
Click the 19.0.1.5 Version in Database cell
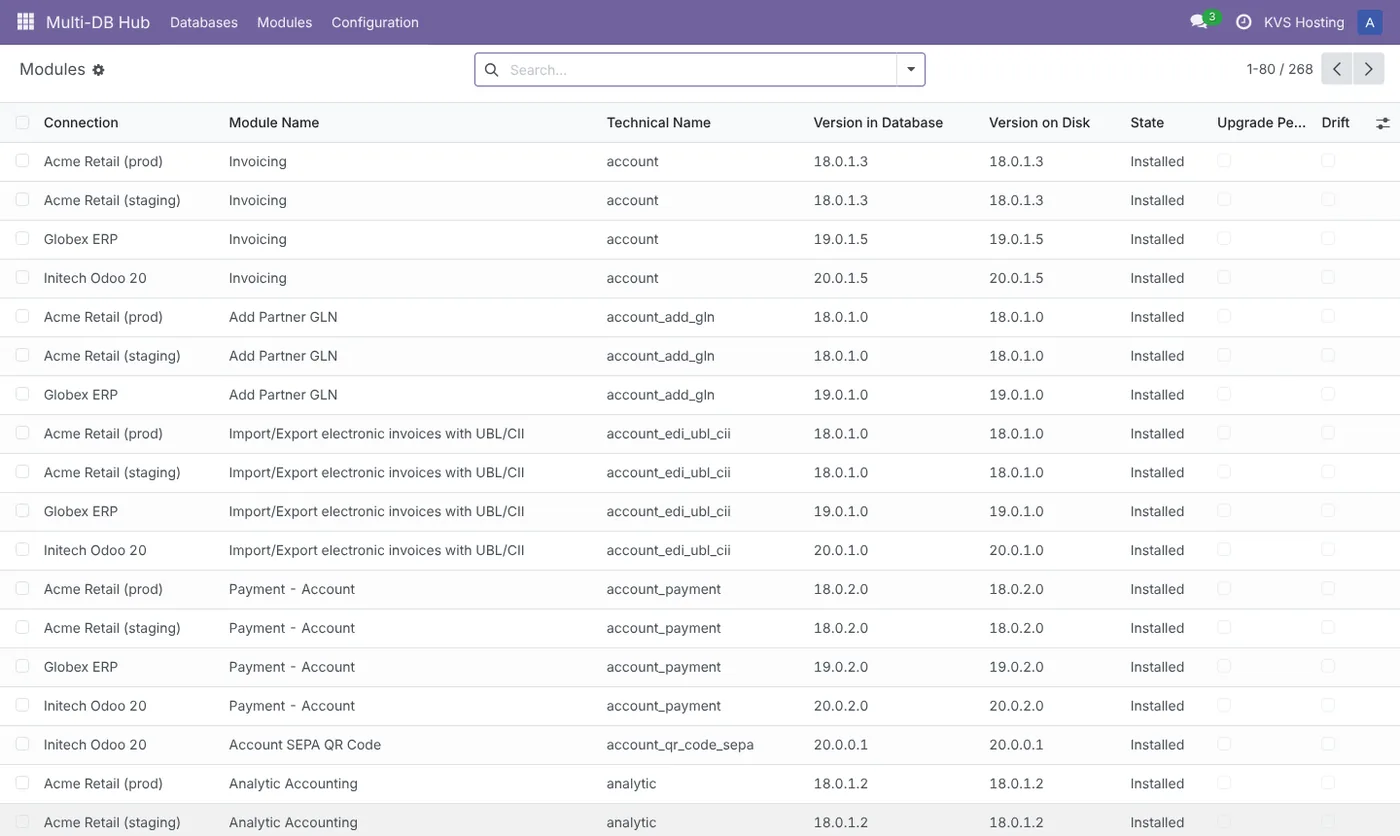(x=841, y=239)
